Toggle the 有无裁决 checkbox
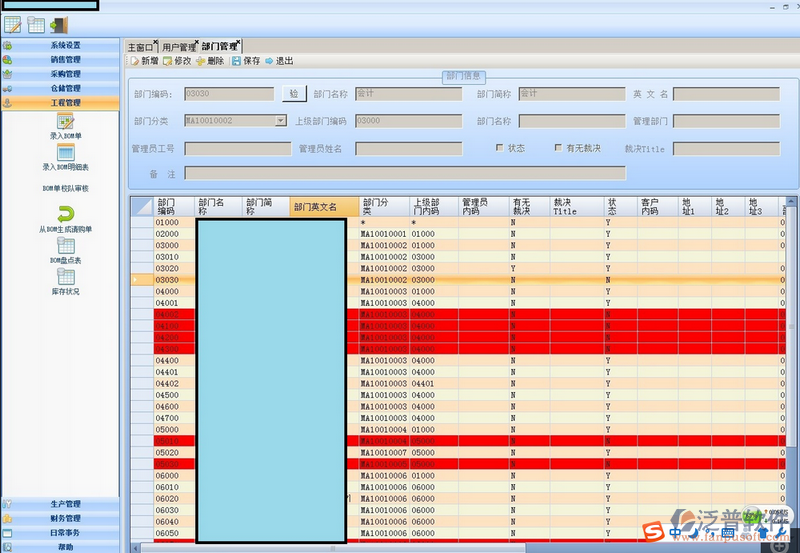This screenshot has height=553, width=800. tap(558, 148)
